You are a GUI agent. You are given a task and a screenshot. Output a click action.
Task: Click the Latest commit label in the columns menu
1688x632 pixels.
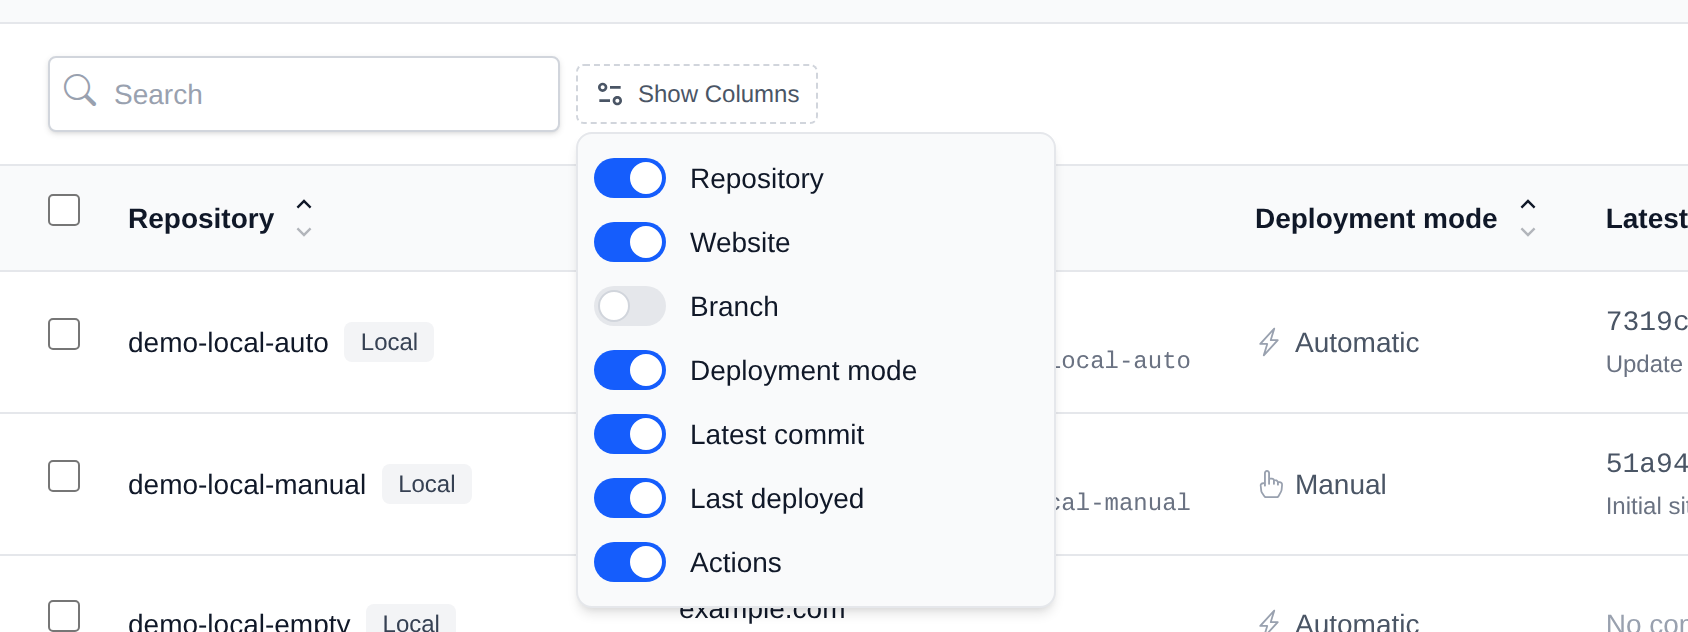tap(777, 434)
